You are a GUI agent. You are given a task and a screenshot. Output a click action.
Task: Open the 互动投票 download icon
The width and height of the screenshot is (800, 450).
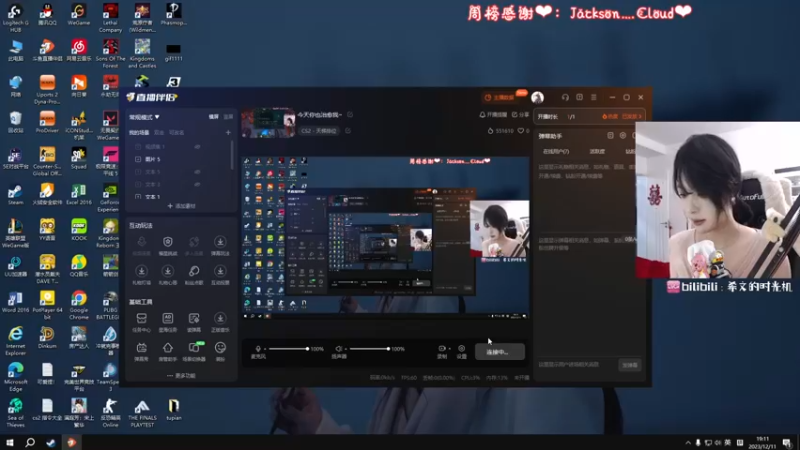[220, 271]
